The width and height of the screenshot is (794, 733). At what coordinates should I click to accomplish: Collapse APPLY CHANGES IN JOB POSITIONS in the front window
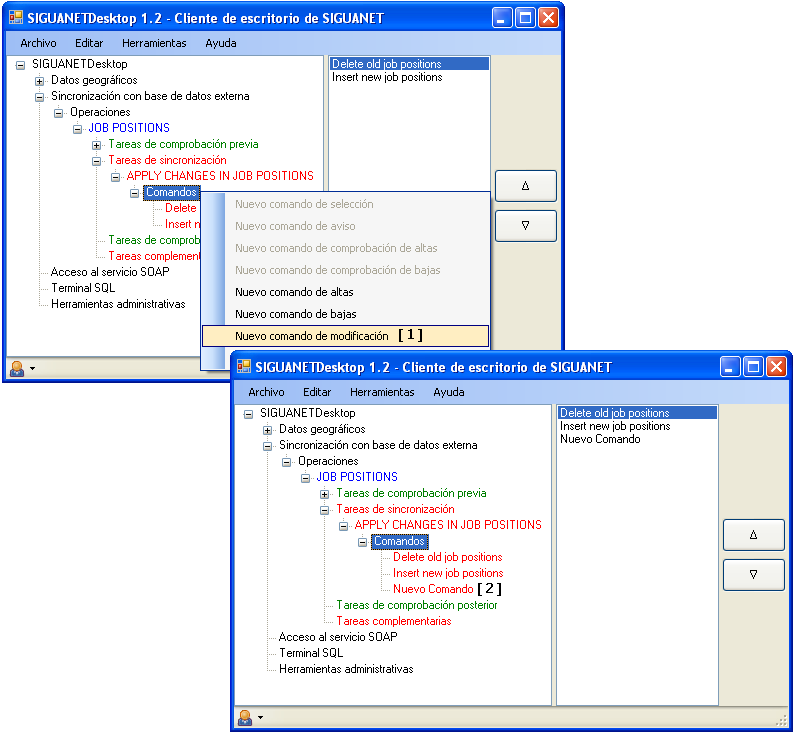343,526
